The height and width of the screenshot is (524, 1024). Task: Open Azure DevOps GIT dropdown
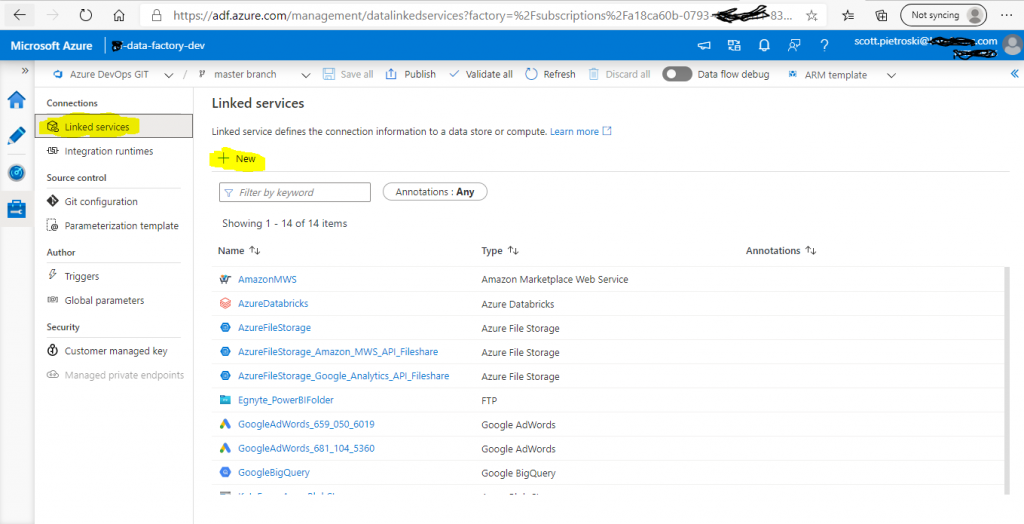pyautogui.click(x=113, y=74)
